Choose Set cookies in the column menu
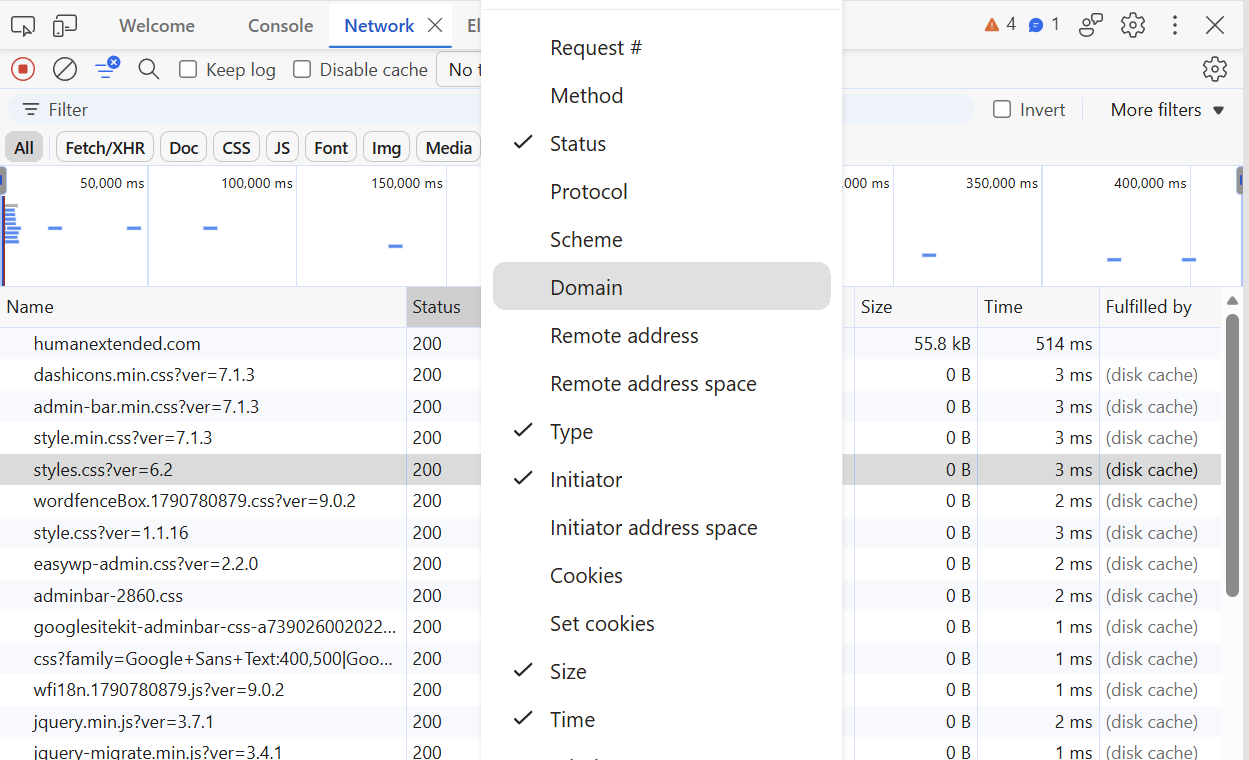This screenshot has height=760, width=1249. [662, 623]
